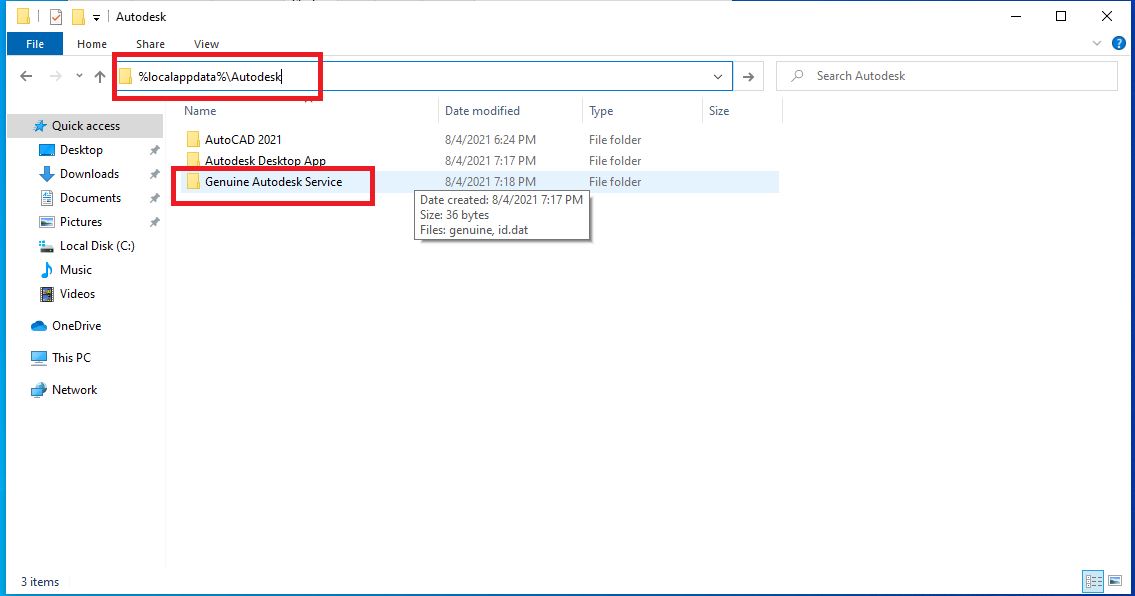This screenshot has width=1135, height=596.
Task: Click the Go To arrow beside address bar
Action: [x=748, y=77]
